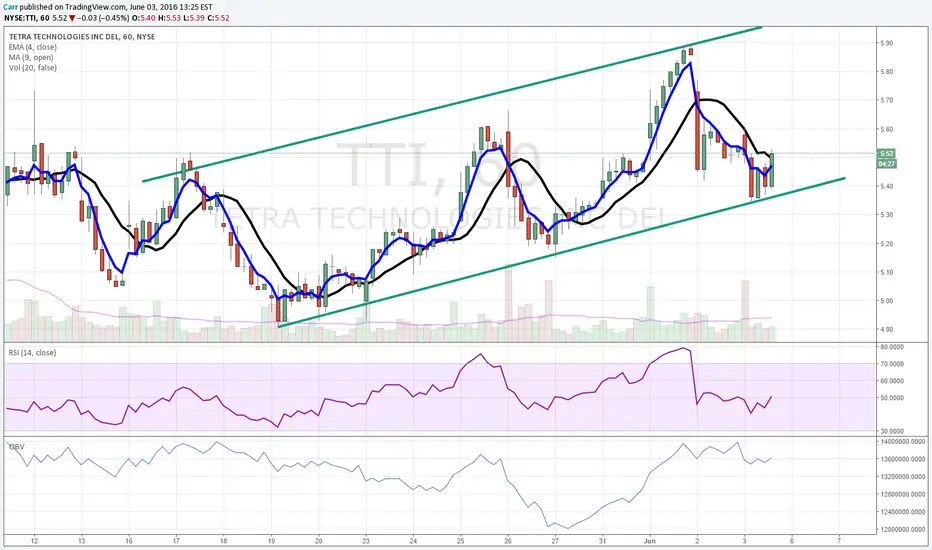Select the L:5.39 low value

pyautogui.click(x=193, y=18)
